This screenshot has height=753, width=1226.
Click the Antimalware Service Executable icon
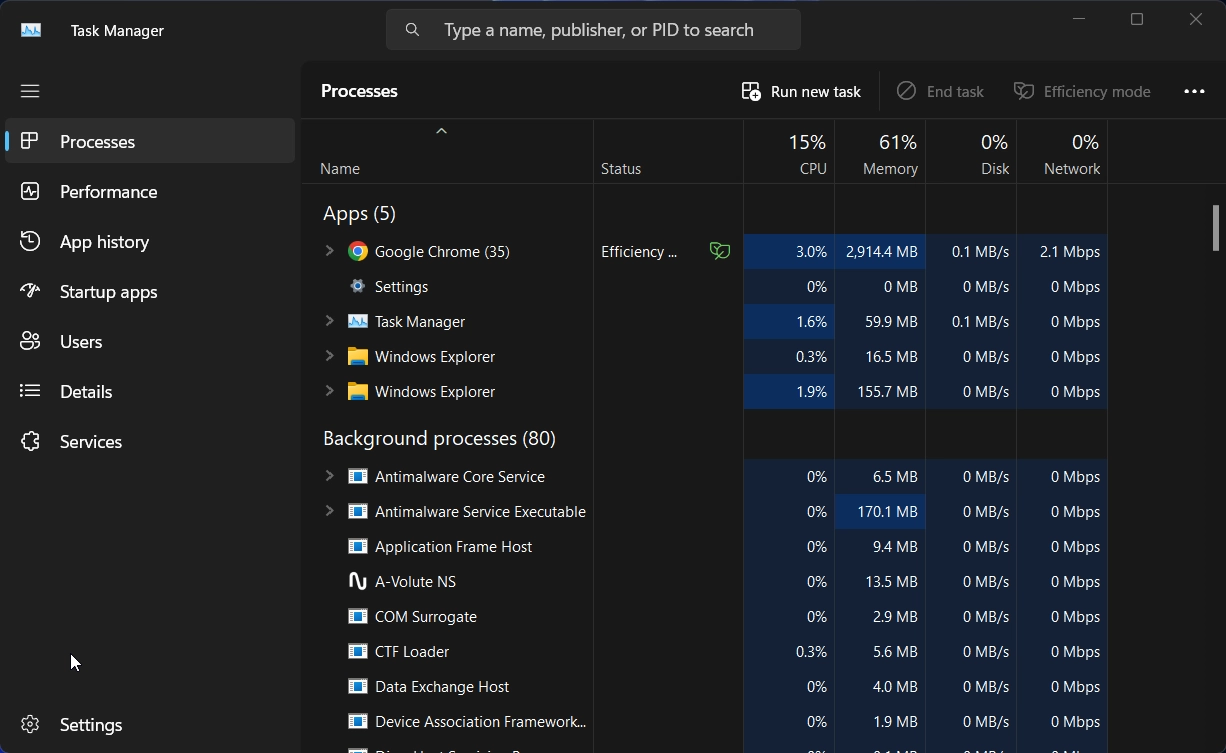357,511
